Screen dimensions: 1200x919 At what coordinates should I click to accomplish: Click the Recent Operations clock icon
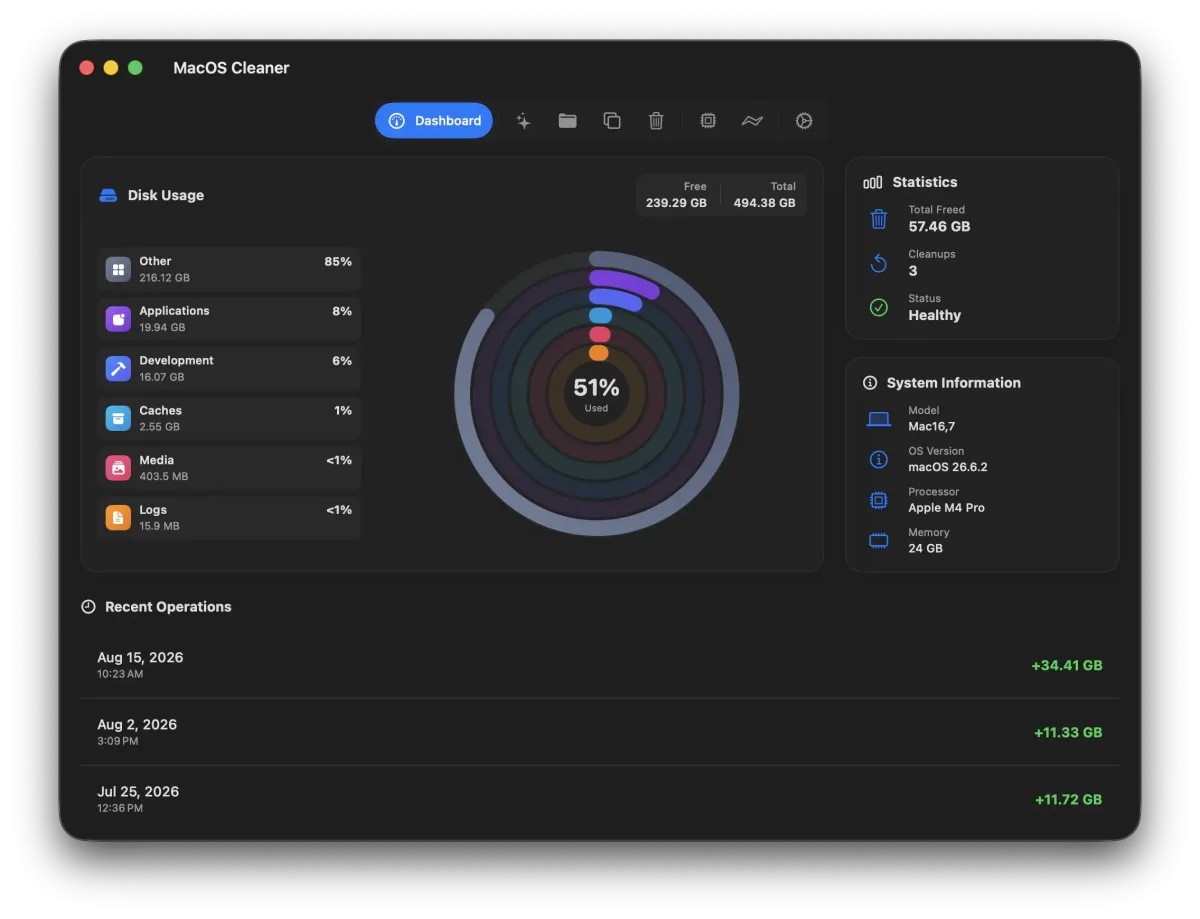pyautogui.click(x=88, y=607)
